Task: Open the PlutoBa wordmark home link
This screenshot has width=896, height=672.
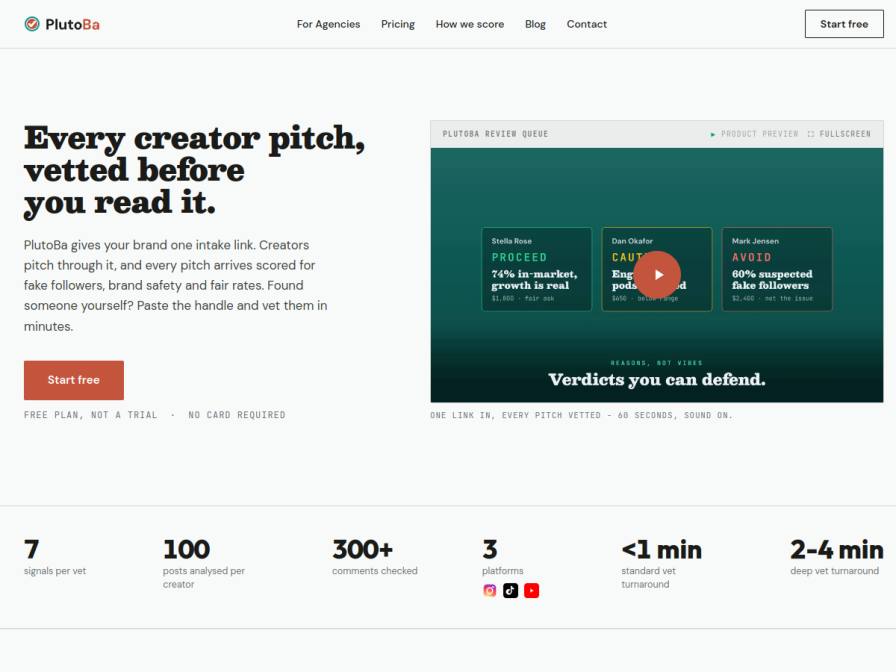Action: click(x=72, y=25)
